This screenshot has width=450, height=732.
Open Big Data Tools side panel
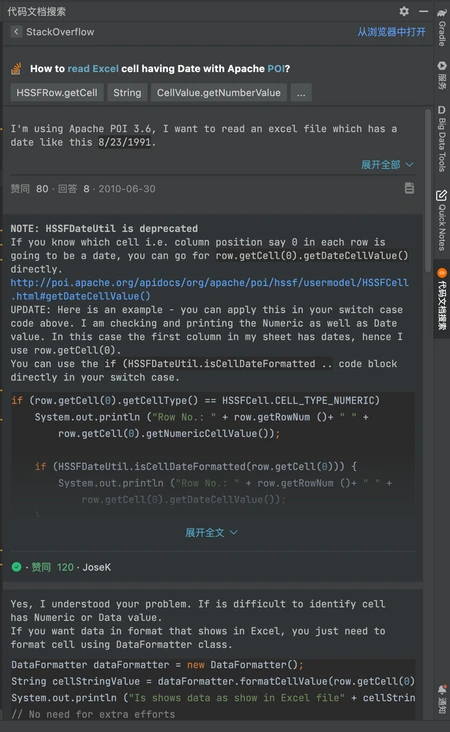[442, 139]
